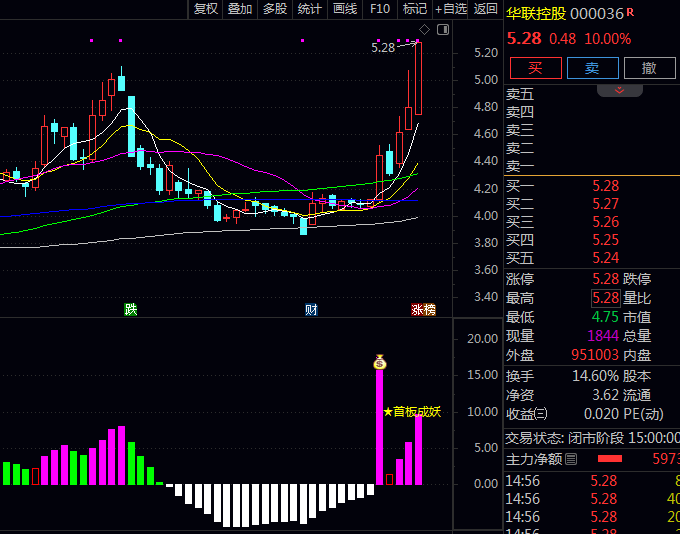This screenshot has width=680, height=534.
Task: Select the 画线 drawing tool
Action: tap(345, 9)
